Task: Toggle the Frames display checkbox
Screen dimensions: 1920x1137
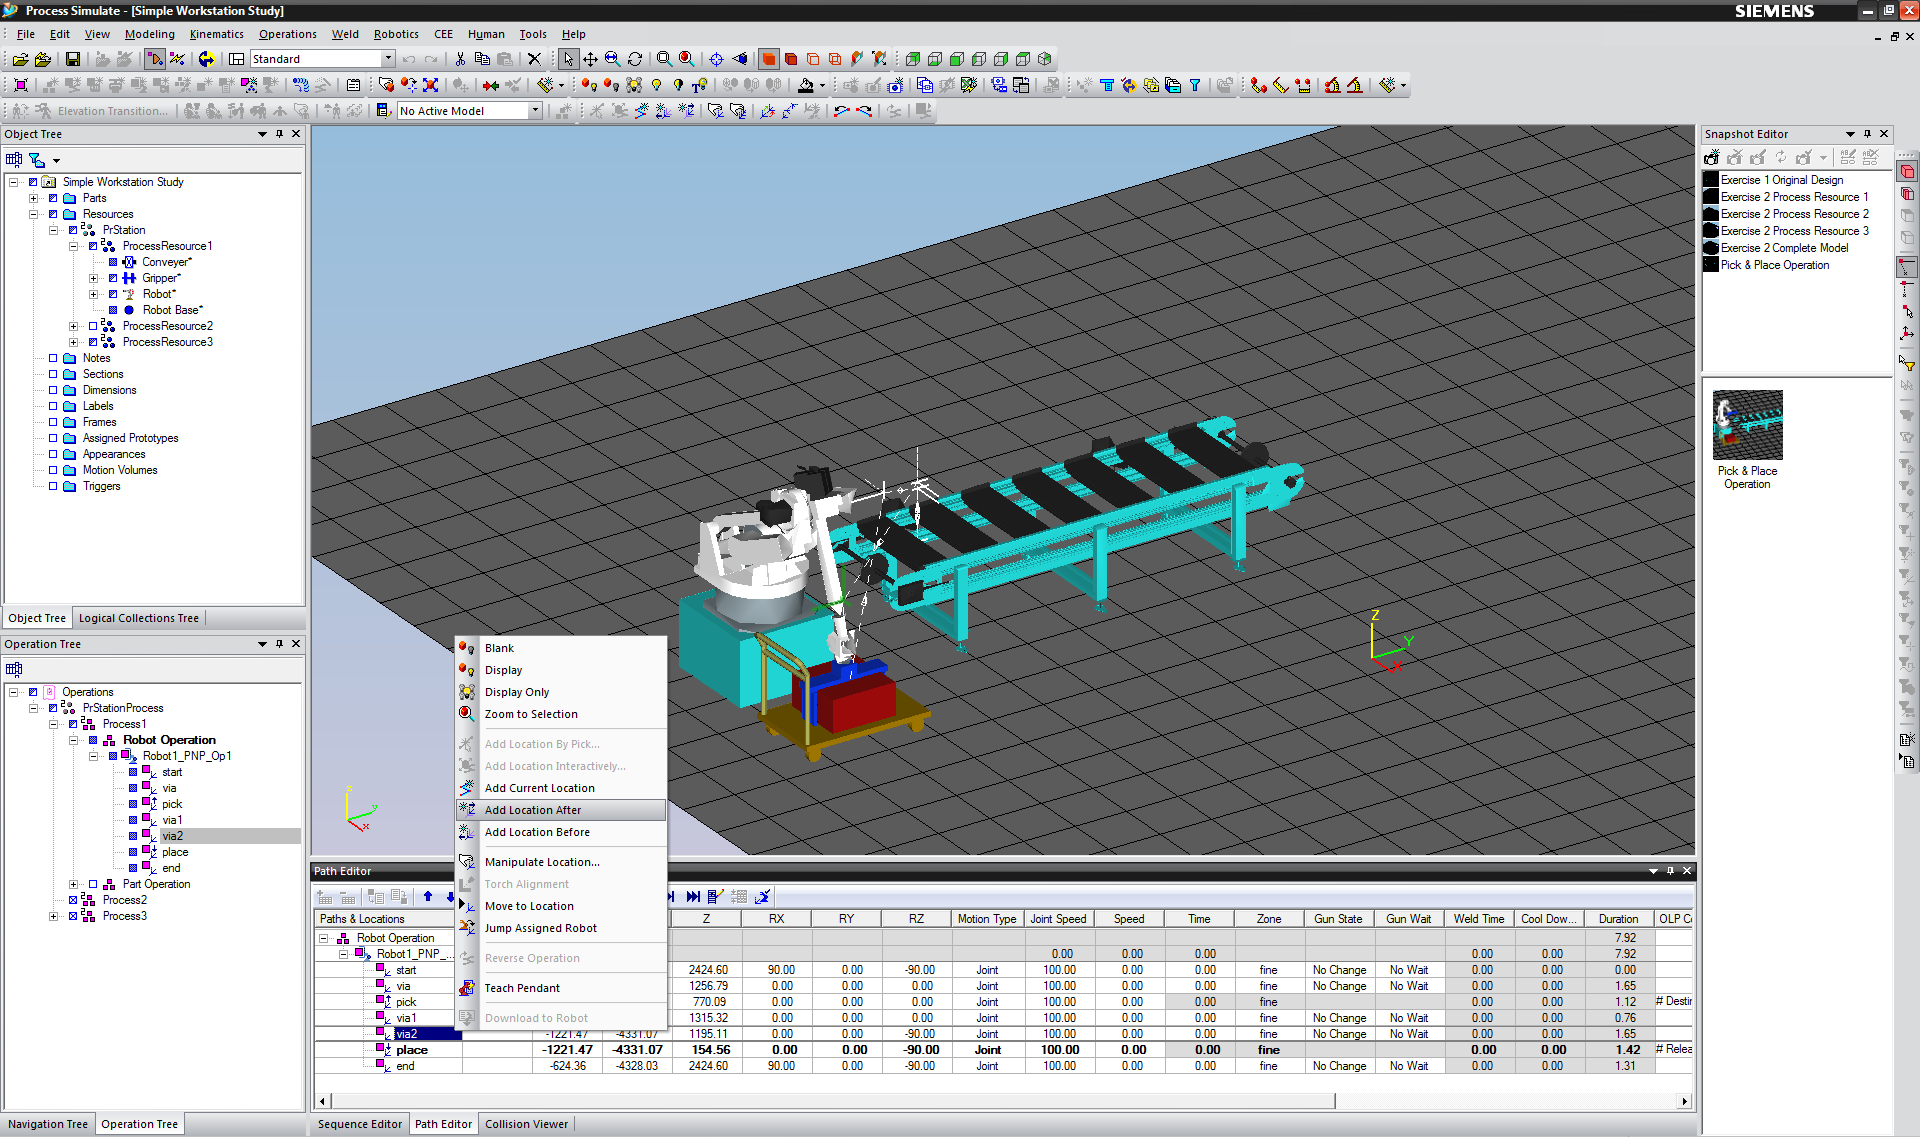Action: [53, 422]
